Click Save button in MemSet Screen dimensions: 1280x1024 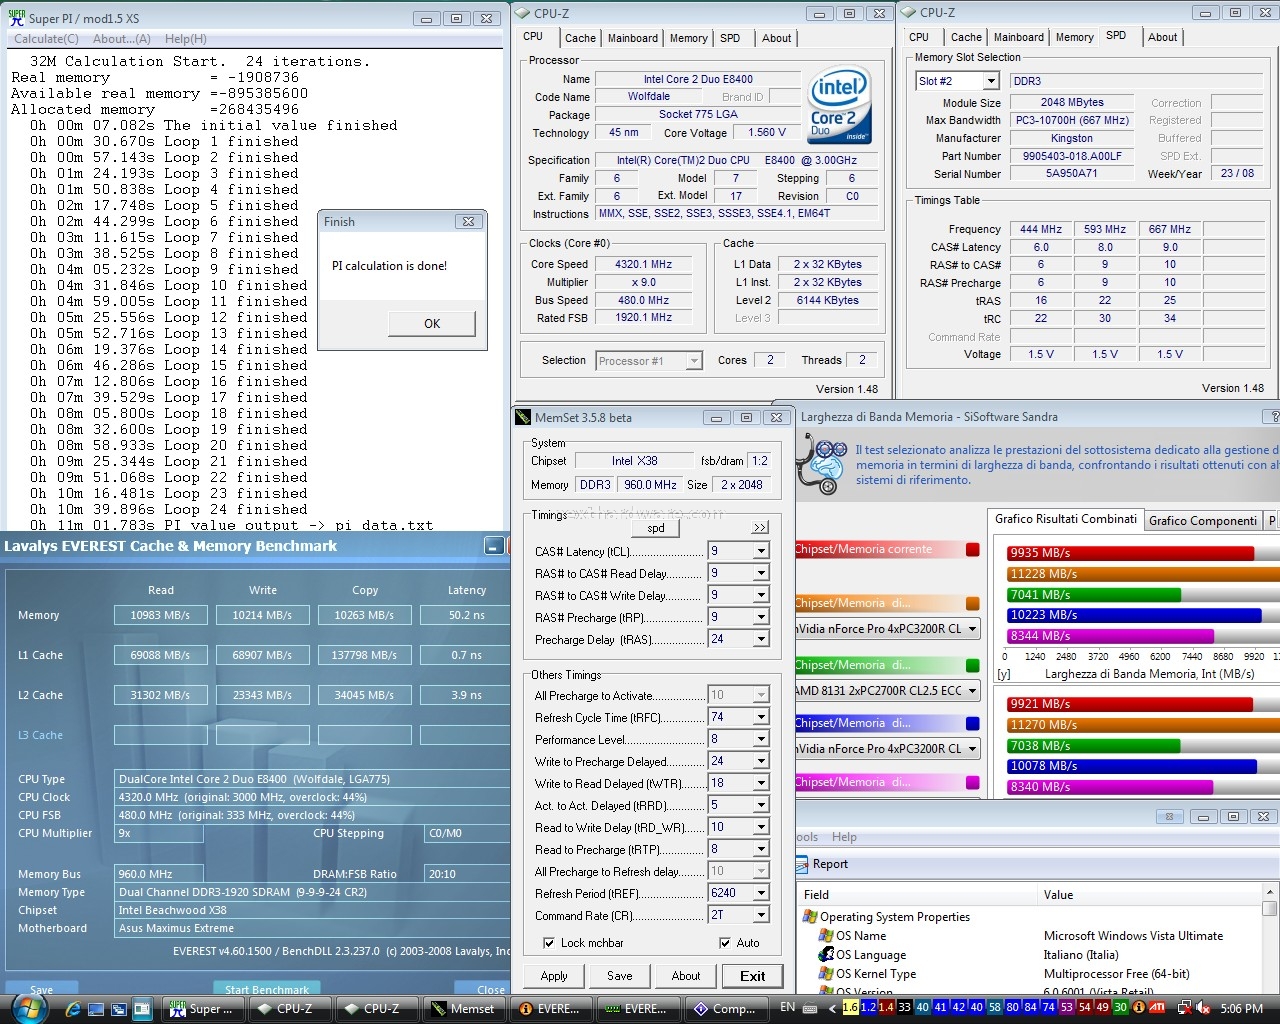click(x=620, y=976)
